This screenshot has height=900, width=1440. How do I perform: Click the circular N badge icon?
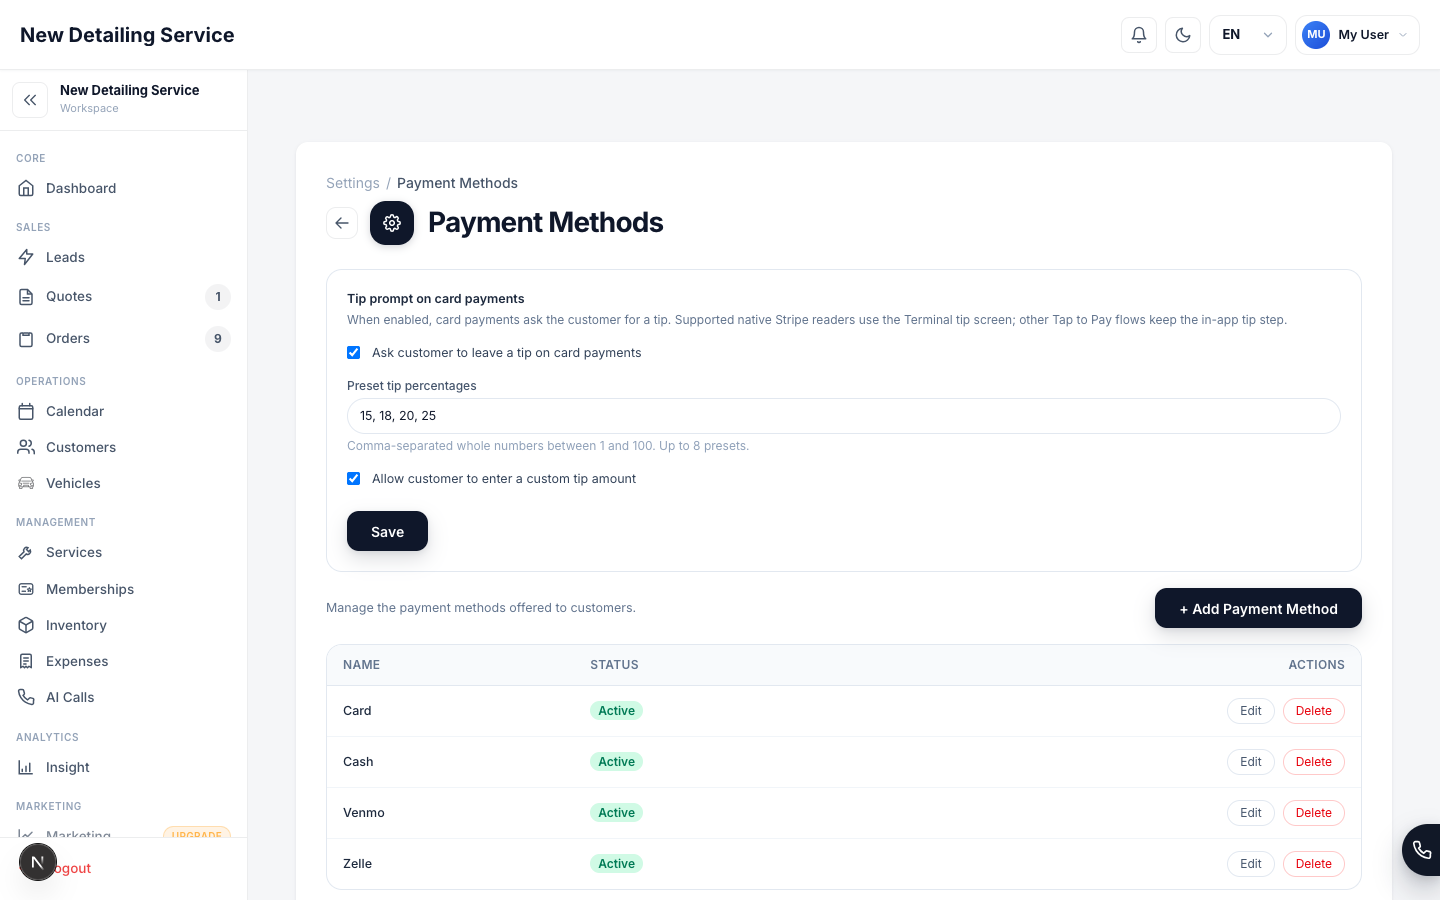pos(38,862)
